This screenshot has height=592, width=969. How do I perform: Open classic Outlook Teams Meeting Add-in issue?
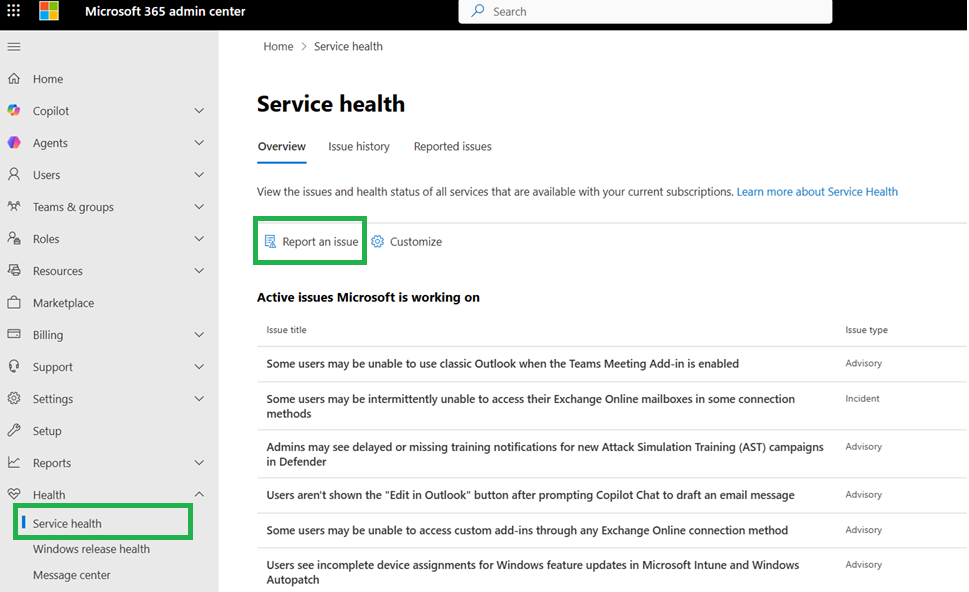(502, 363)
